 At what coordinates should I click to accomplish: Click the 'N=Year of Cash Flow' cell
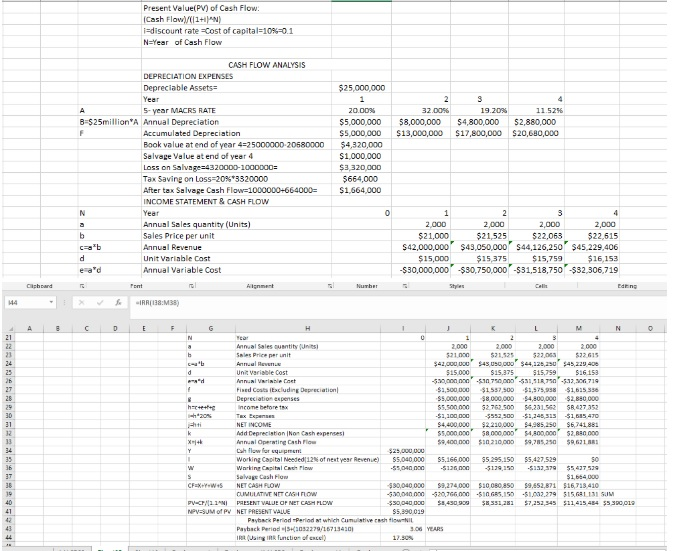coord(182,42)
